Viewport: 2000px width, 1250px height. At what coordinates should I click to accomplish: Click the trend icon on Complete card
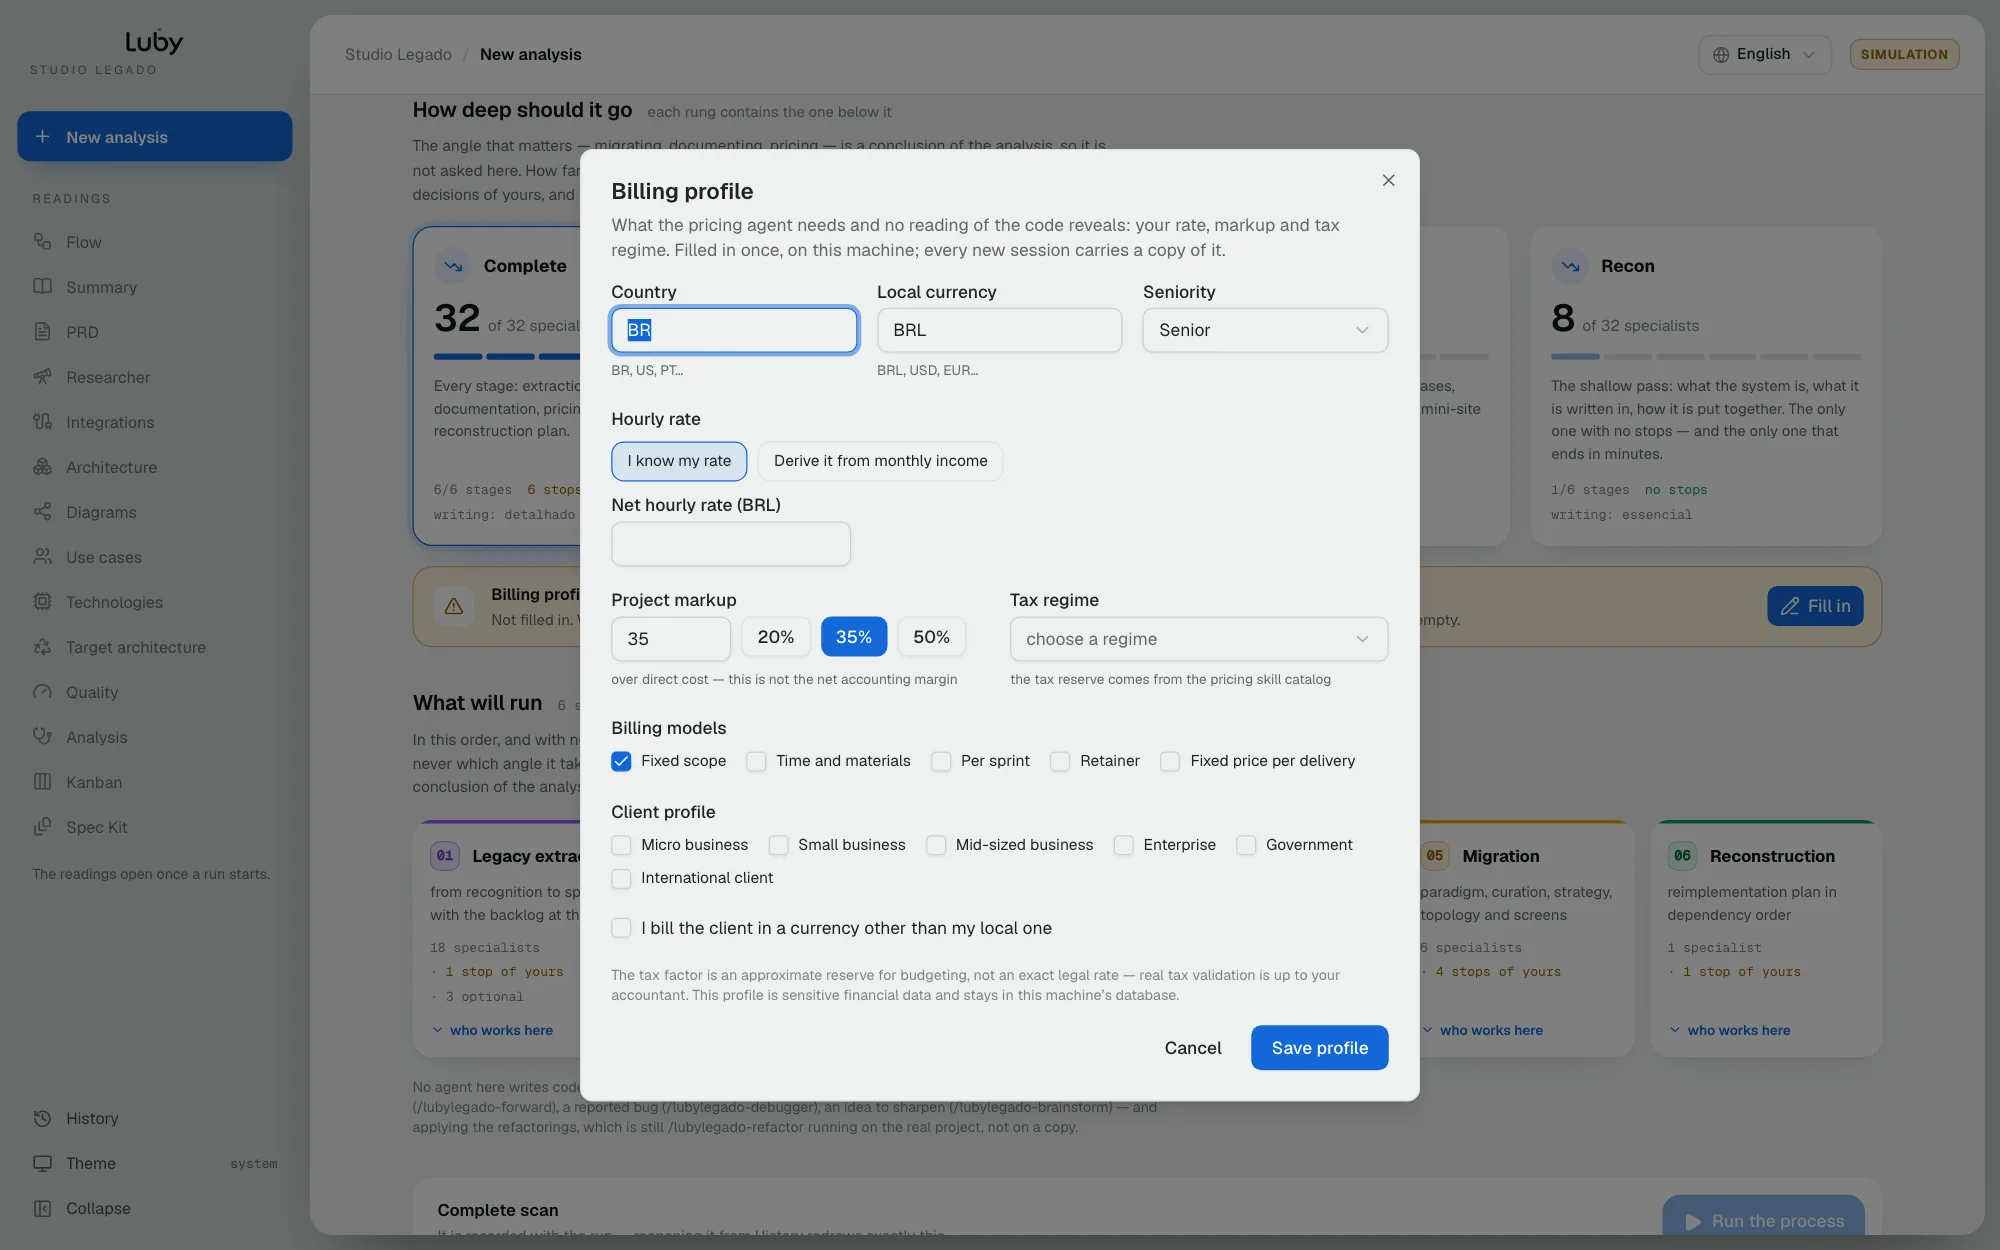pos(453,266)
